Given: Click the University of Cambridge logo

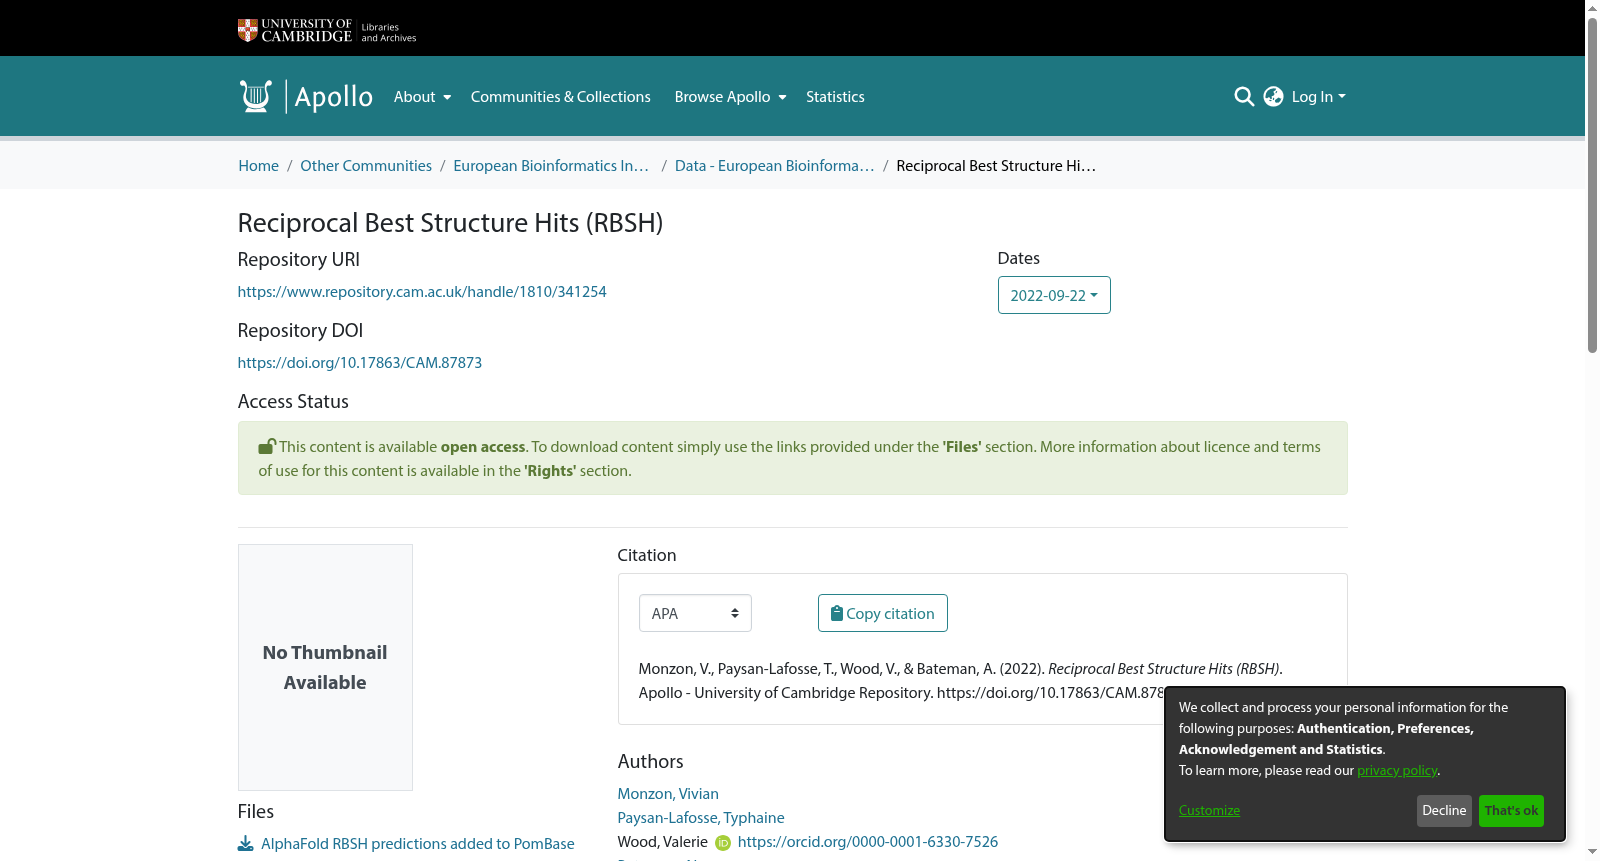Looking at the screenshot, I should click(327, 30).
